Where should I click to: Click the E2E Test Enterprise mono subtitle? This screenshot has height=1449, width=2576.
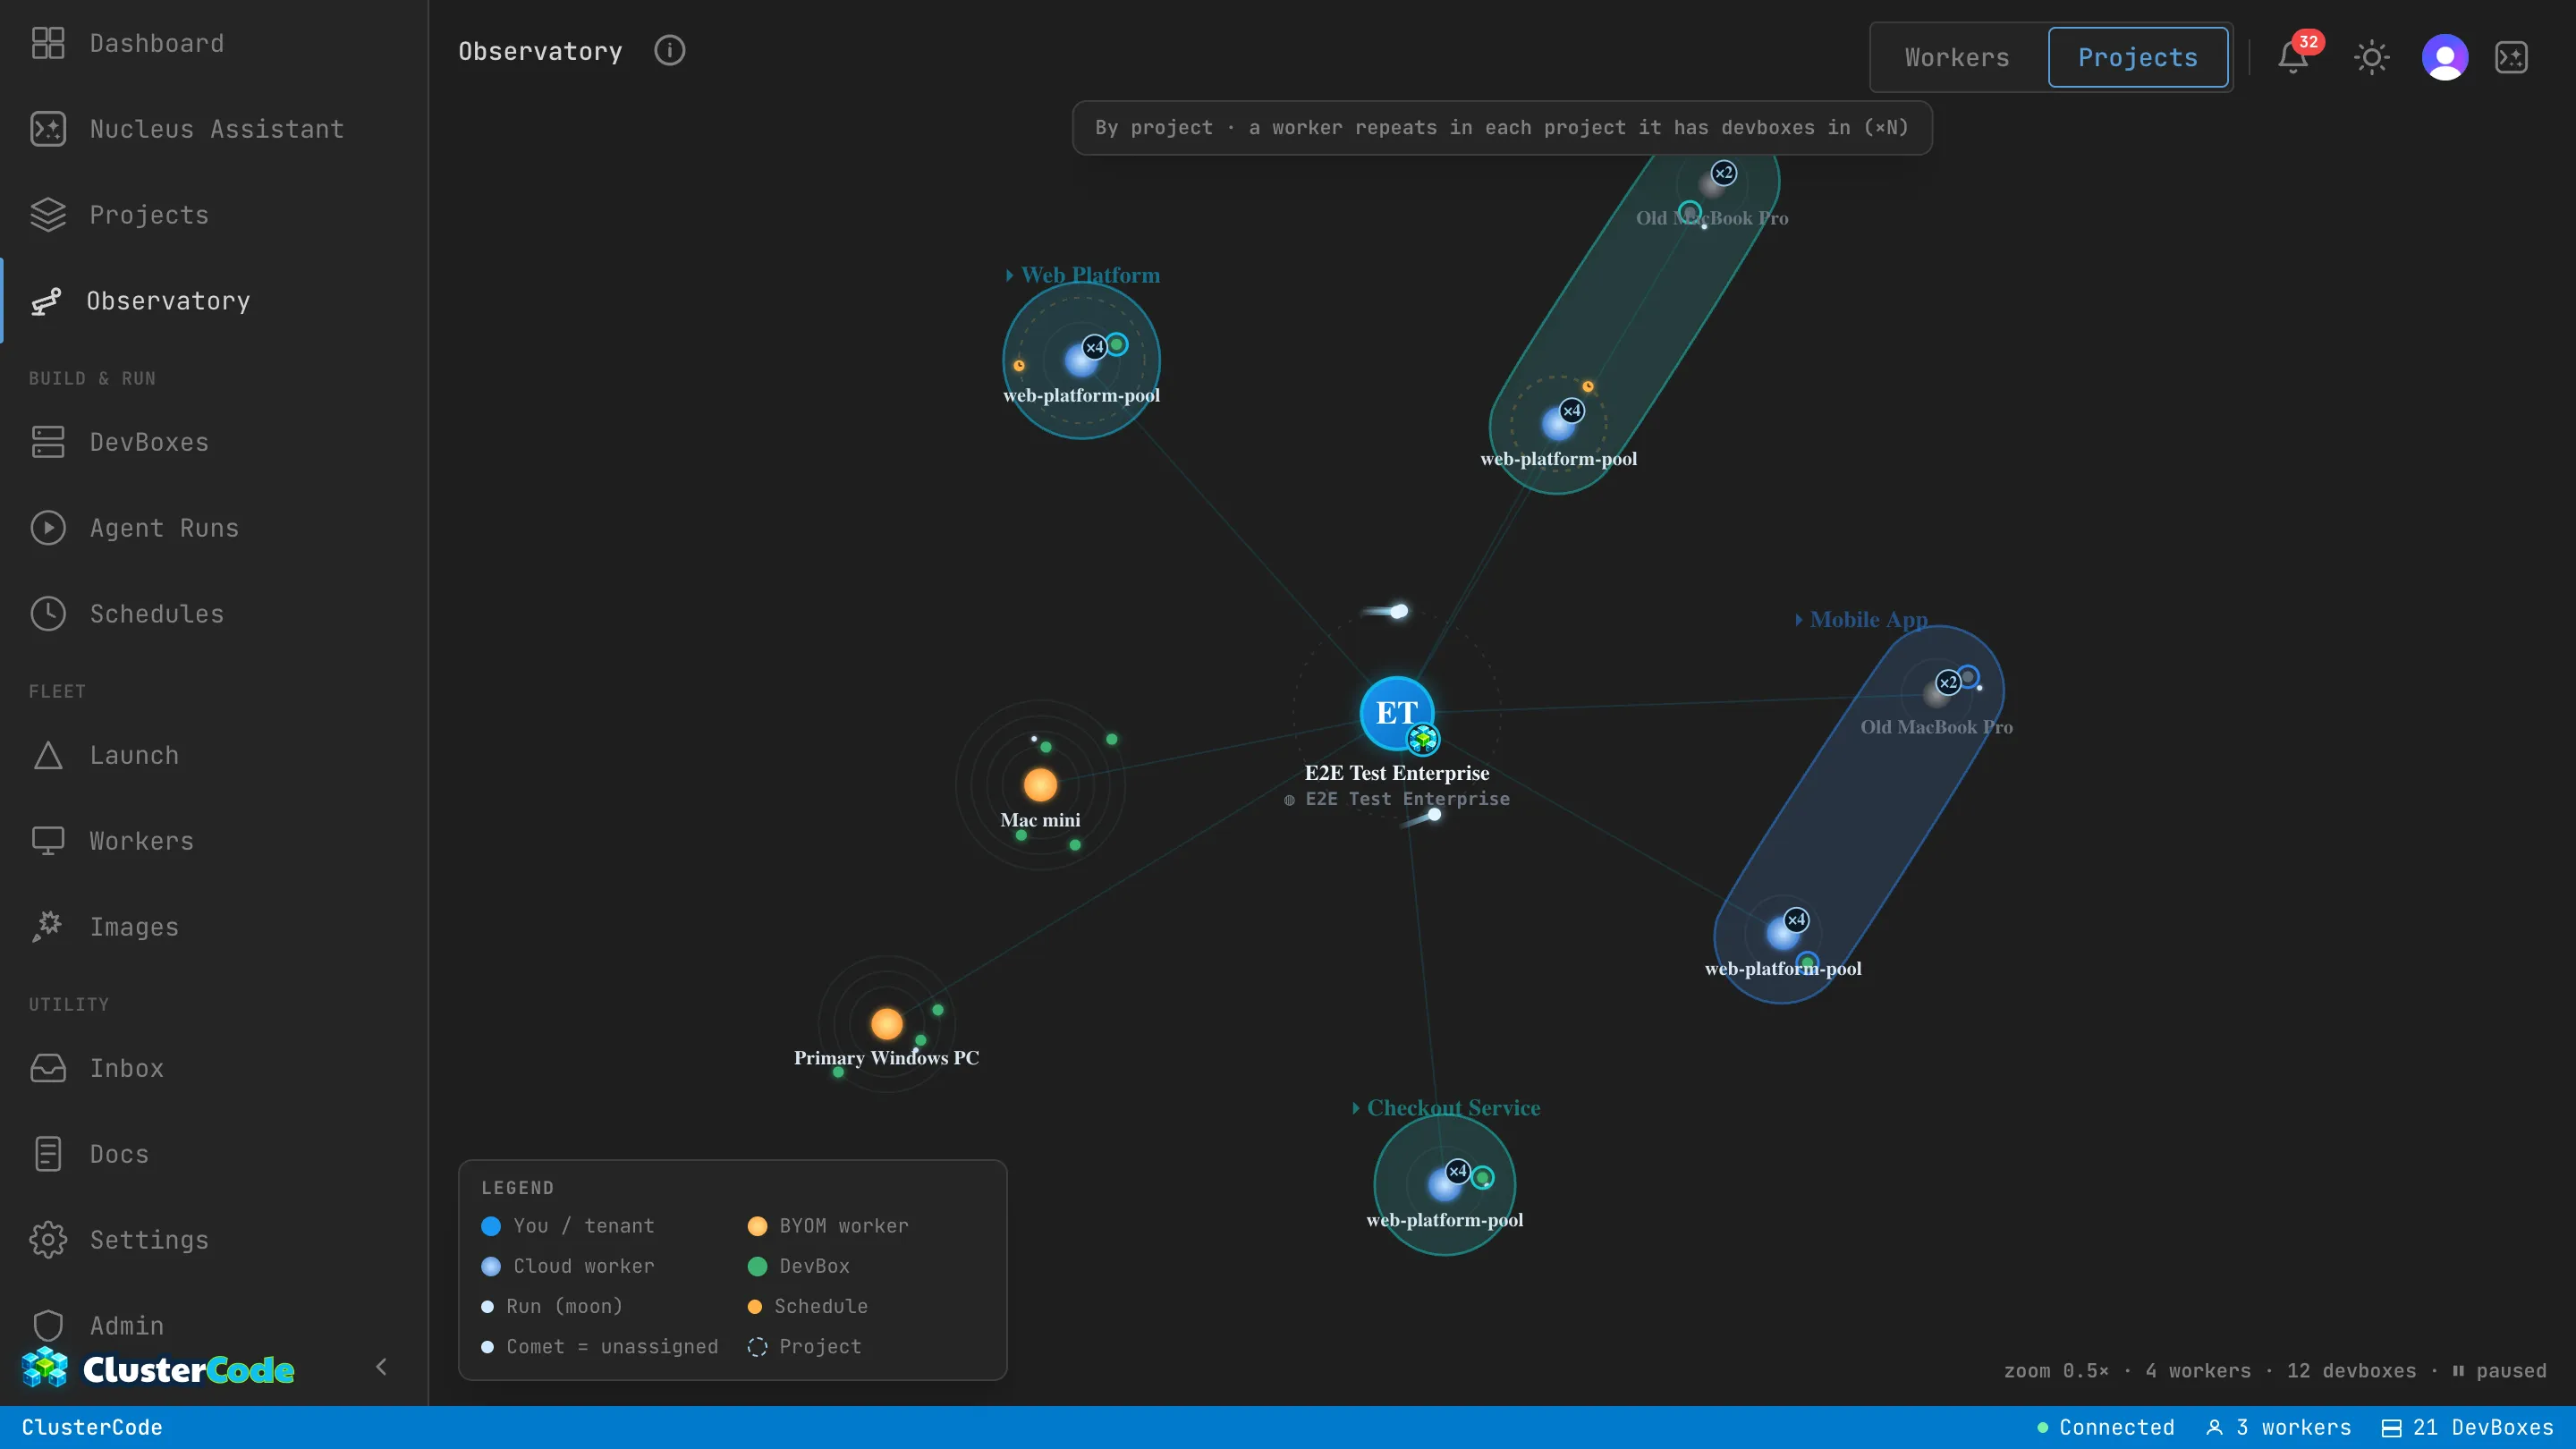(x=1397, y=799)
